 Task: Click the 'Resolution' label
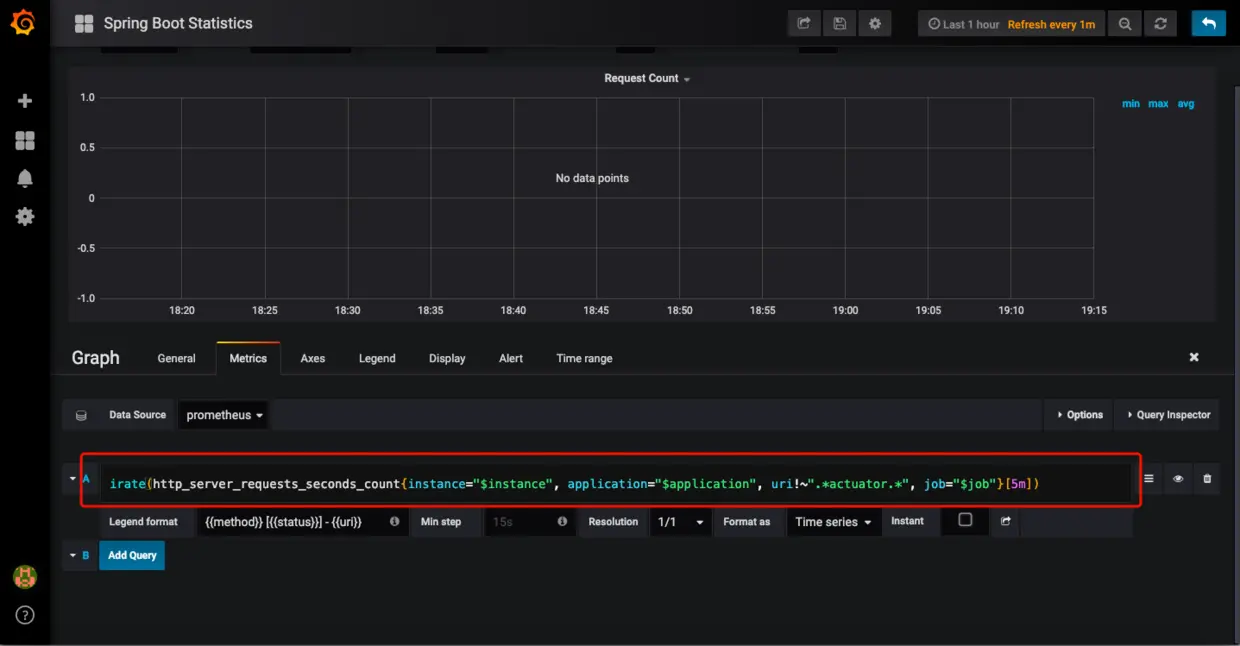(613, 522)
